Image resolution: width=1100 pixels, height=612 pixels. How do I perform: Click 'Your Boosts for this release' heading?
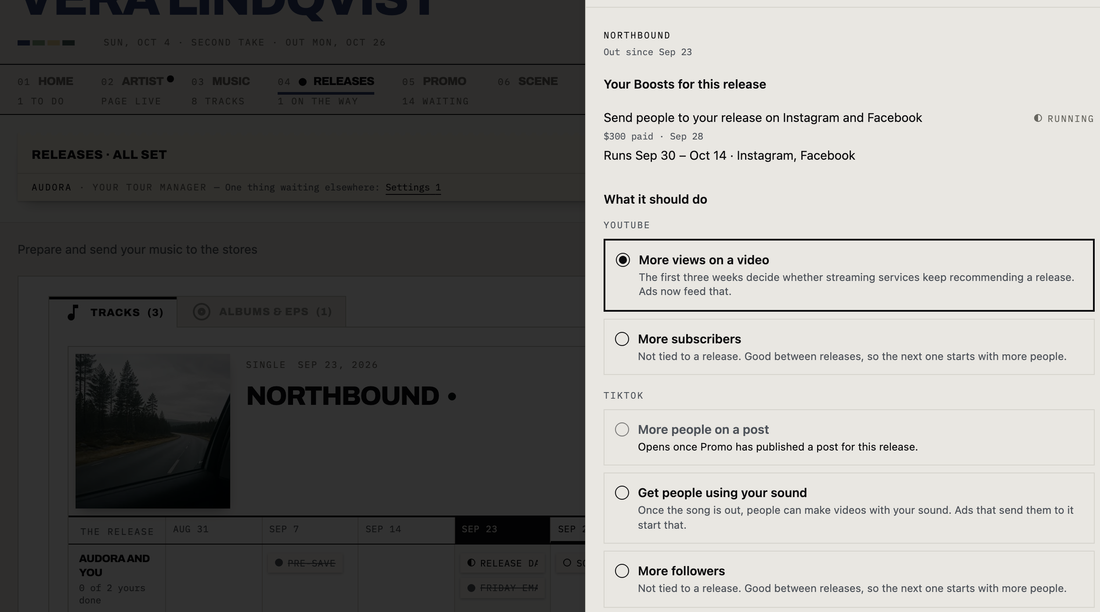[x=685, y=84]
